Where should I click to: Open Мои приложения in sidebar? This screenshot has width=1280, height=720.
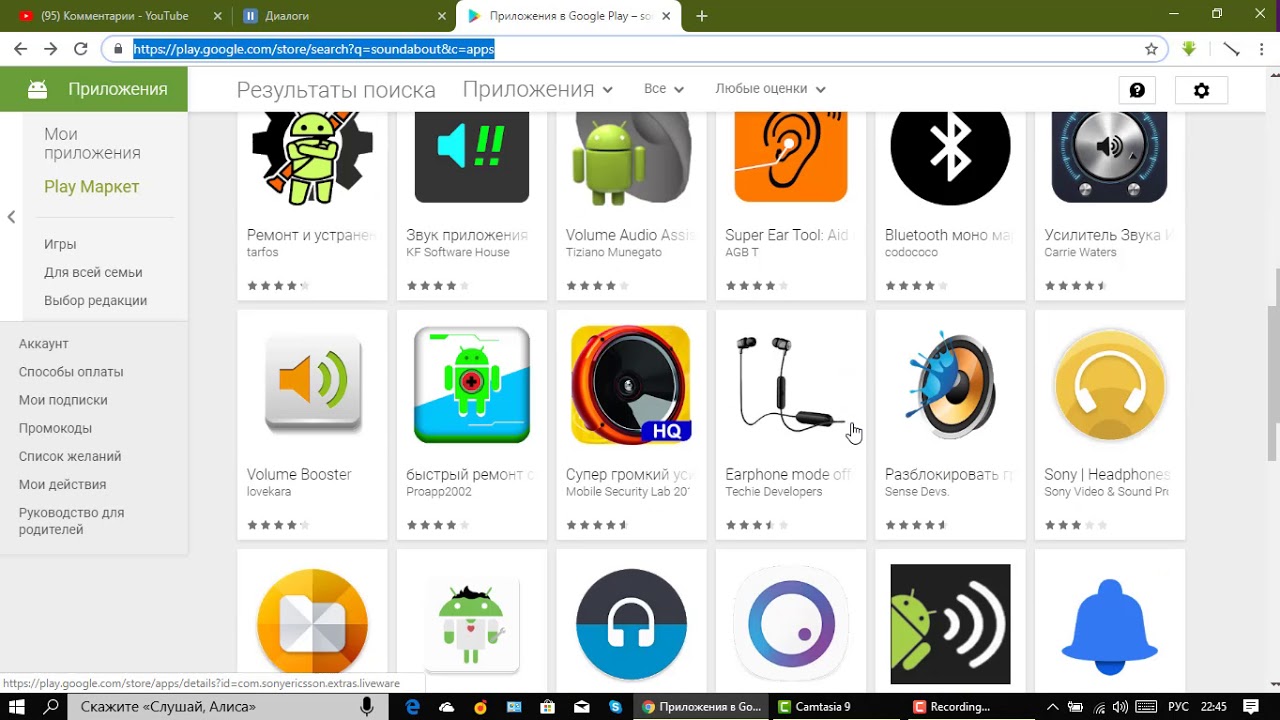pyautogui.click(x=92, y=143)
